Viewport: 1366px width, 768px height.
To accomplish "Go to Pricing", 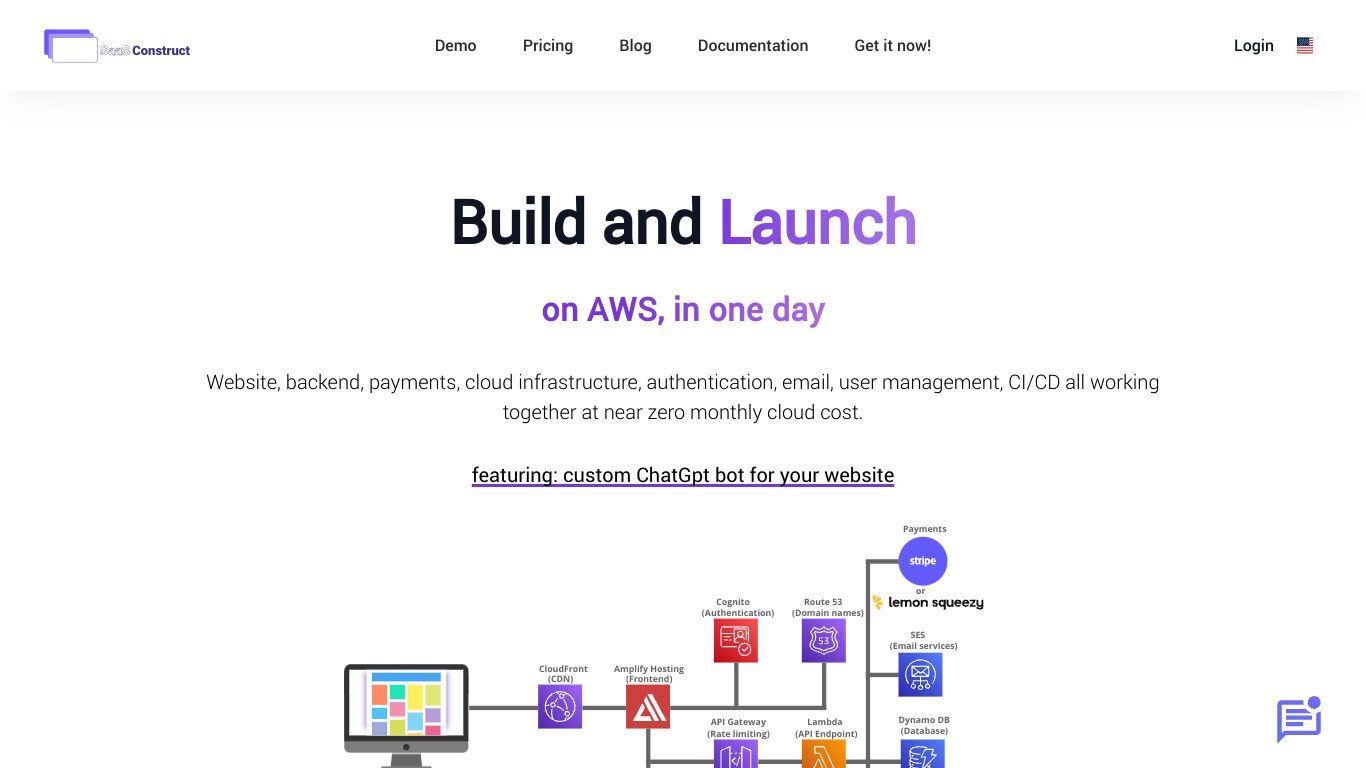I will pos(548,46).
